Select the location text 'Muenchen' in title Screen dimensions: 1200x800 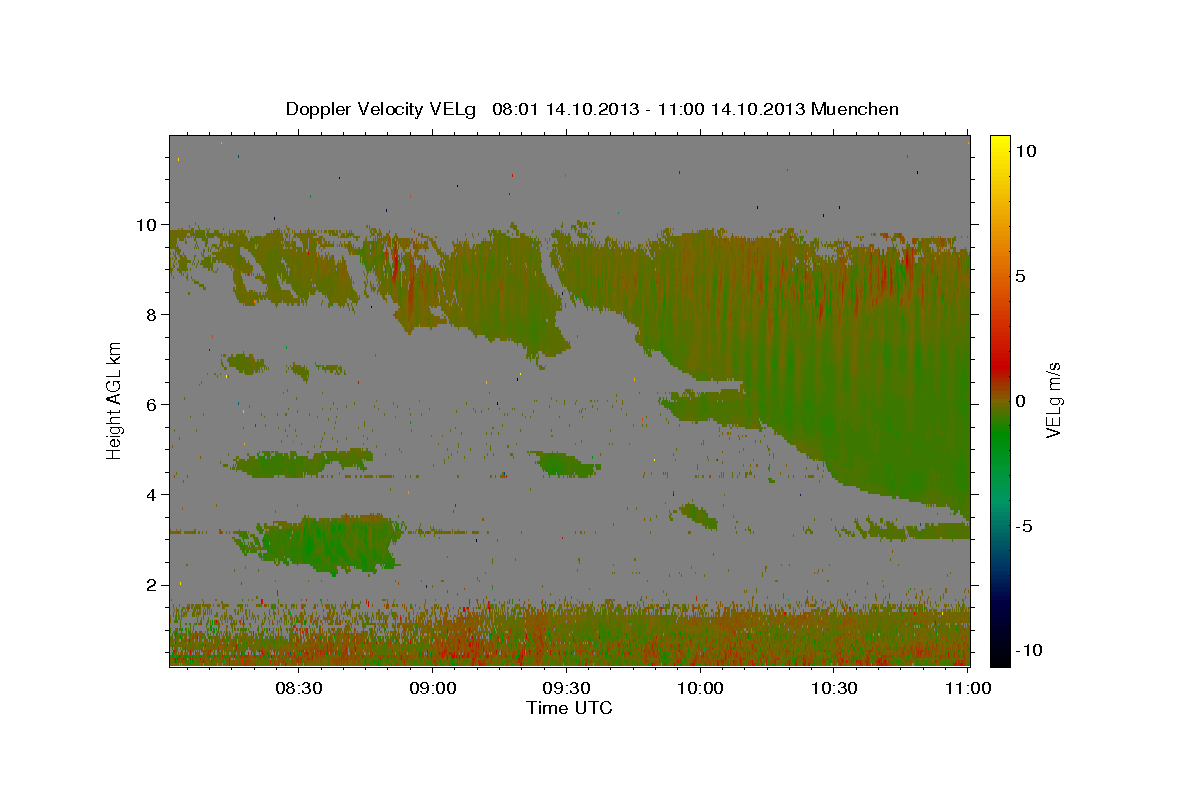coord(855,109)
